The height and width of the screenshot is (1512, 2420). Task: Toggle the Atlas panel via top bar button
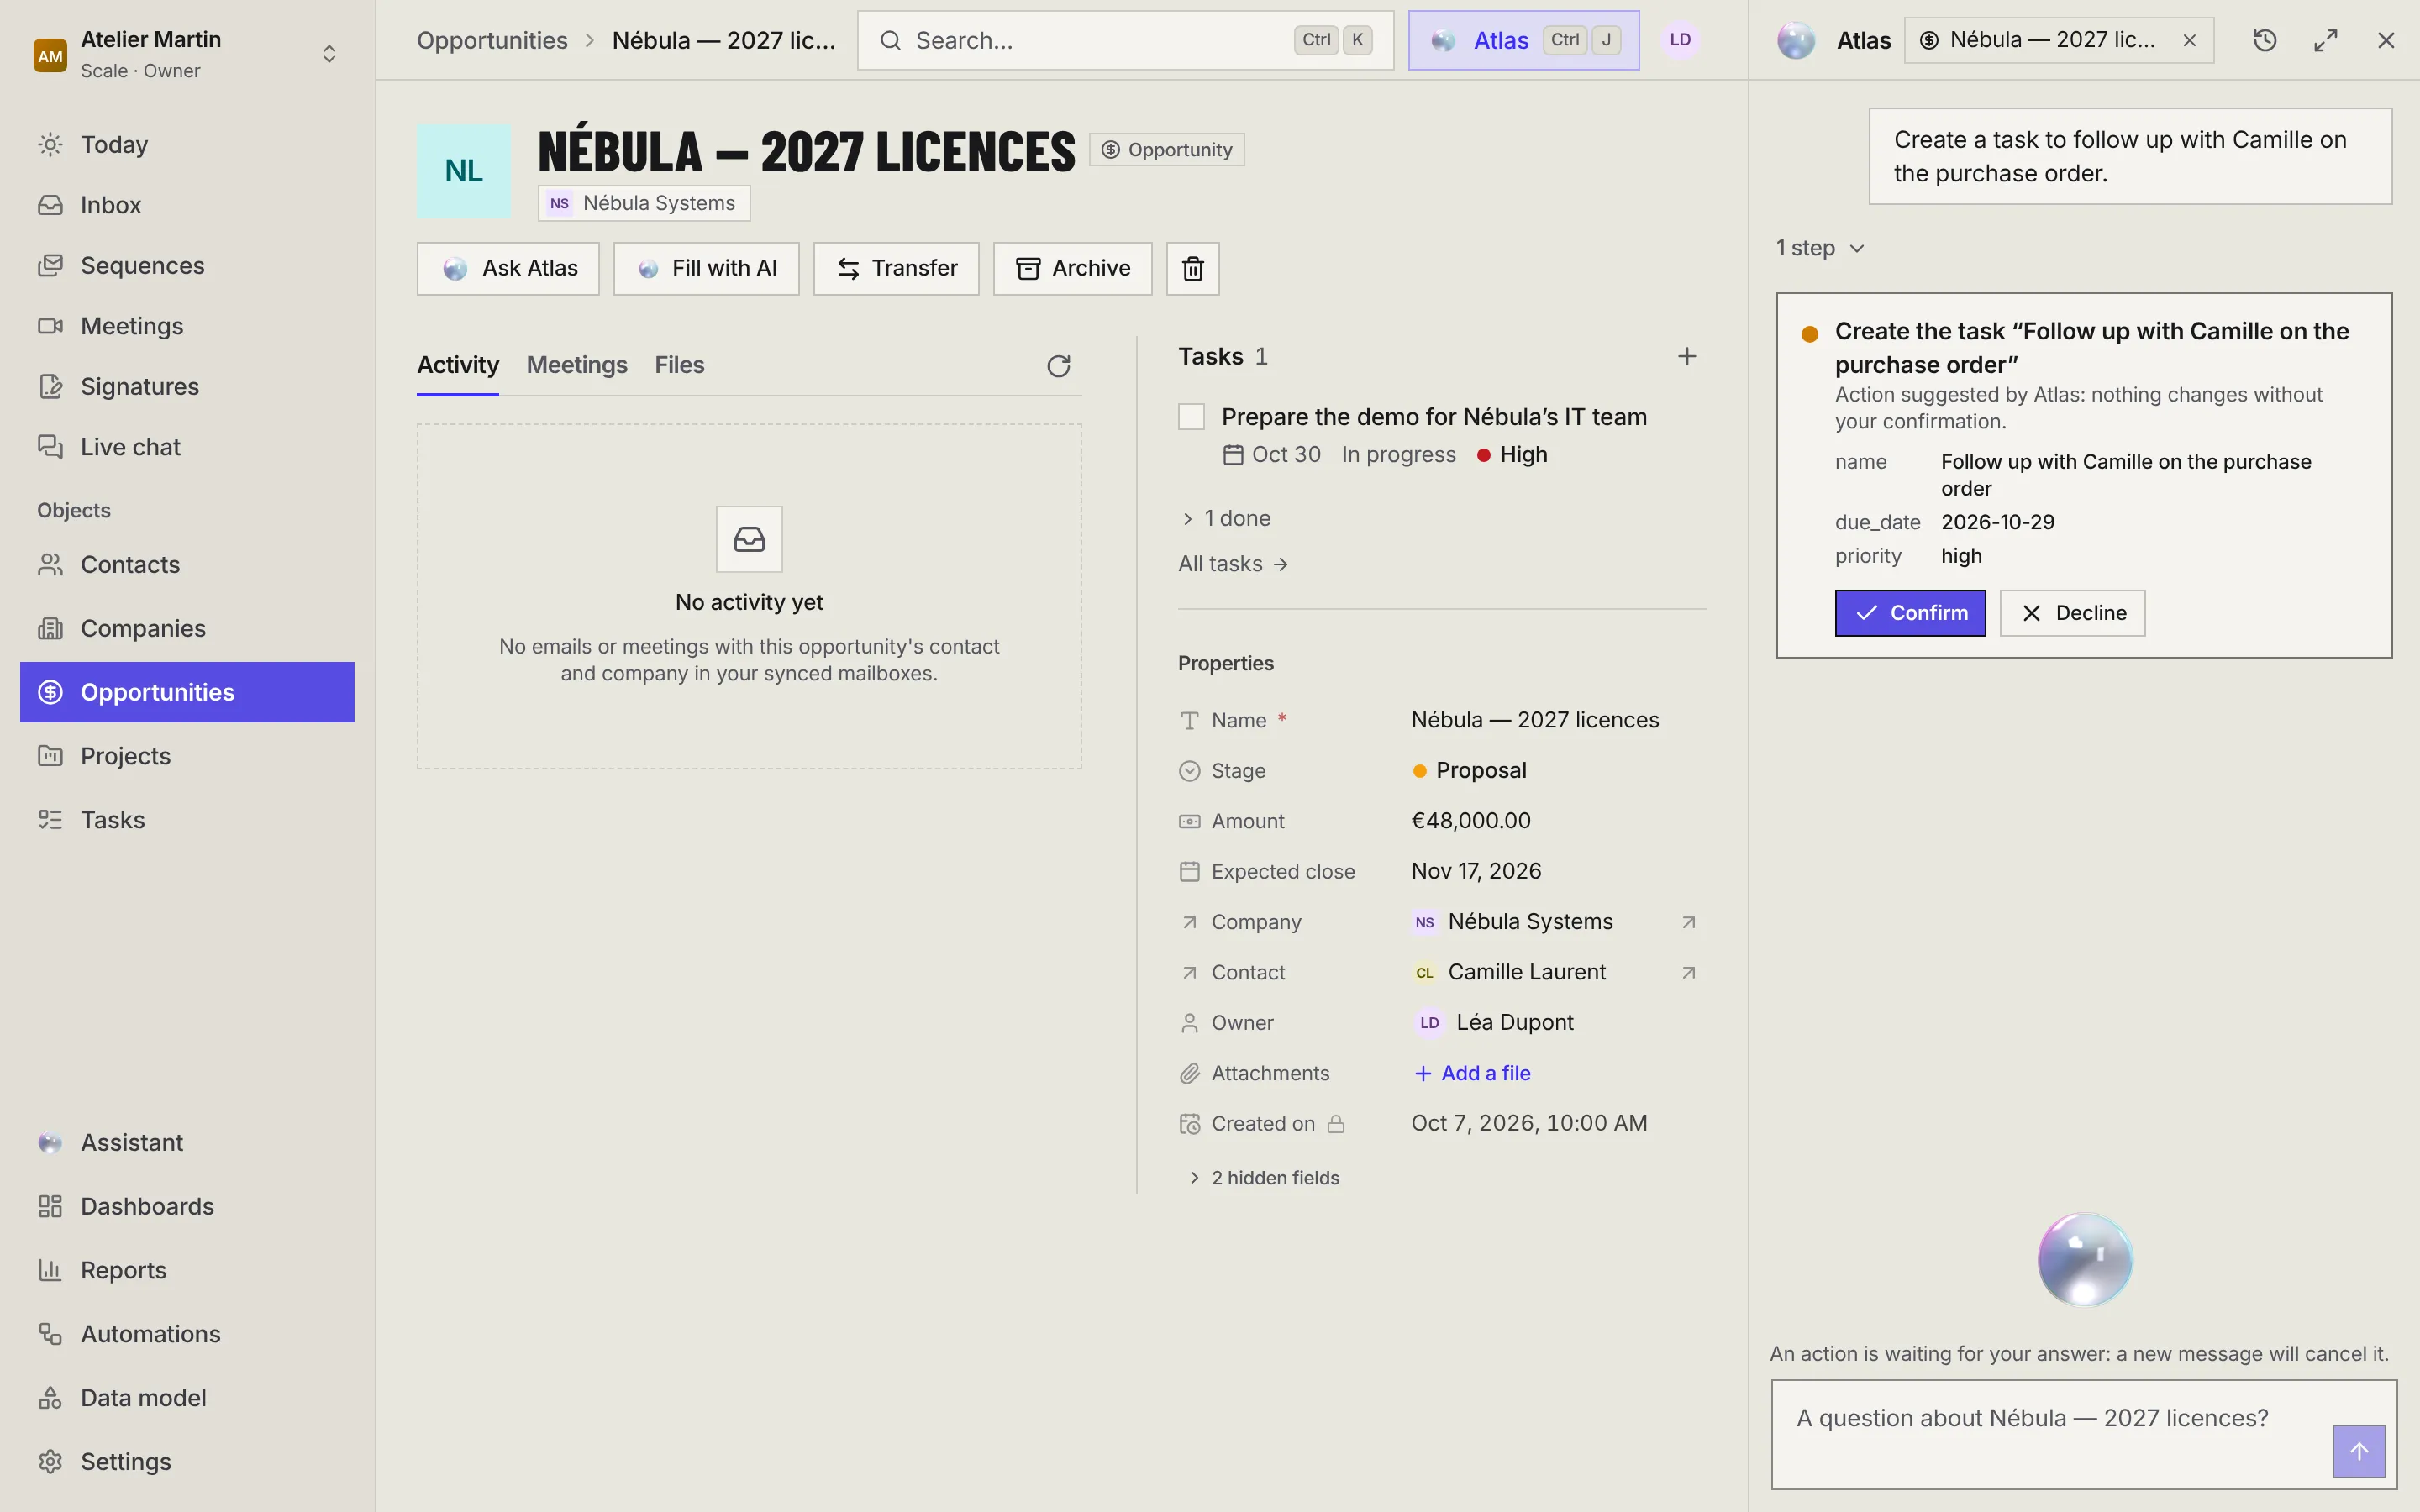point(1524,40)
